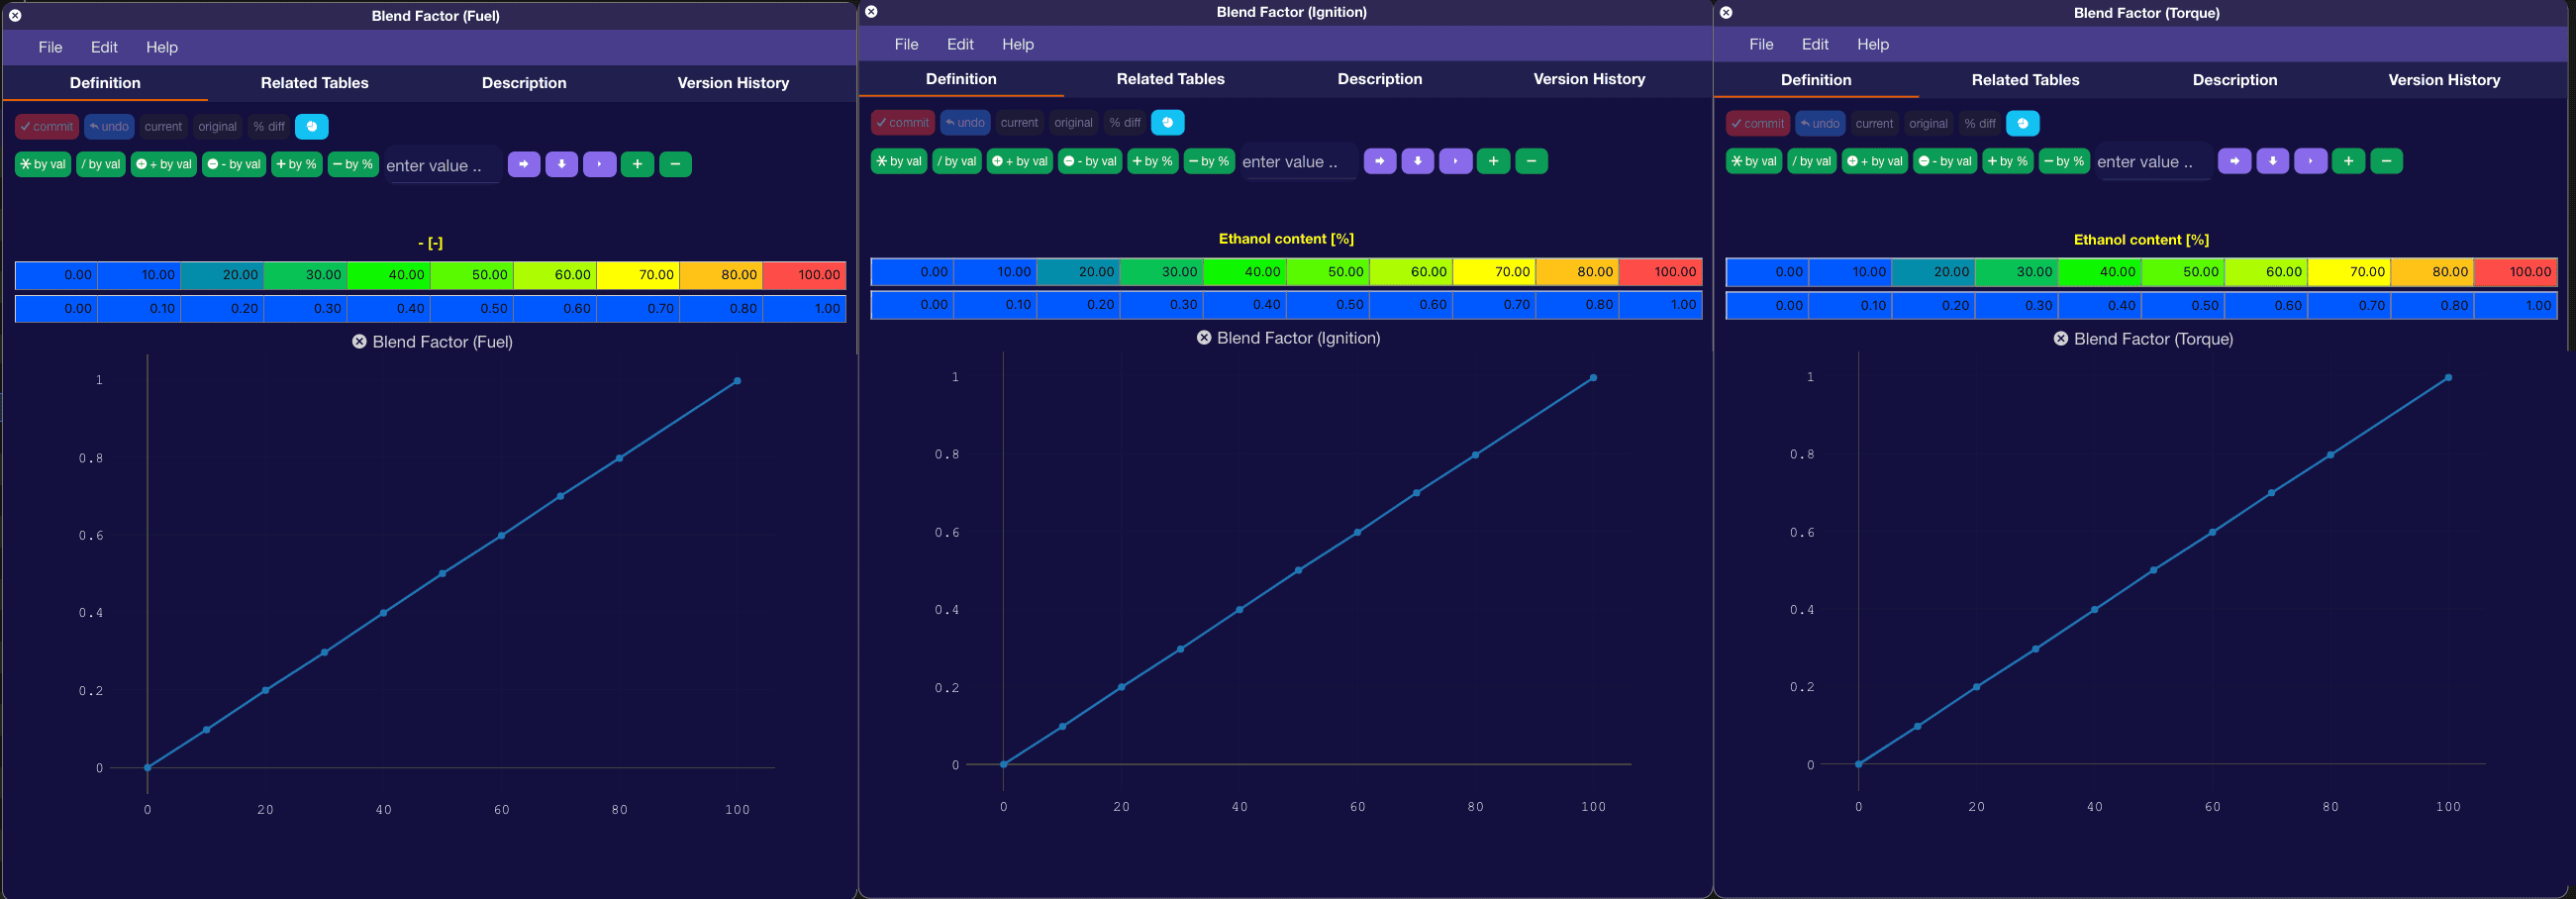This screenshot has width=2576, height=899.
Task: Click down-arrow interpolate button in Torque window
Action: (x=2272, y=161)
